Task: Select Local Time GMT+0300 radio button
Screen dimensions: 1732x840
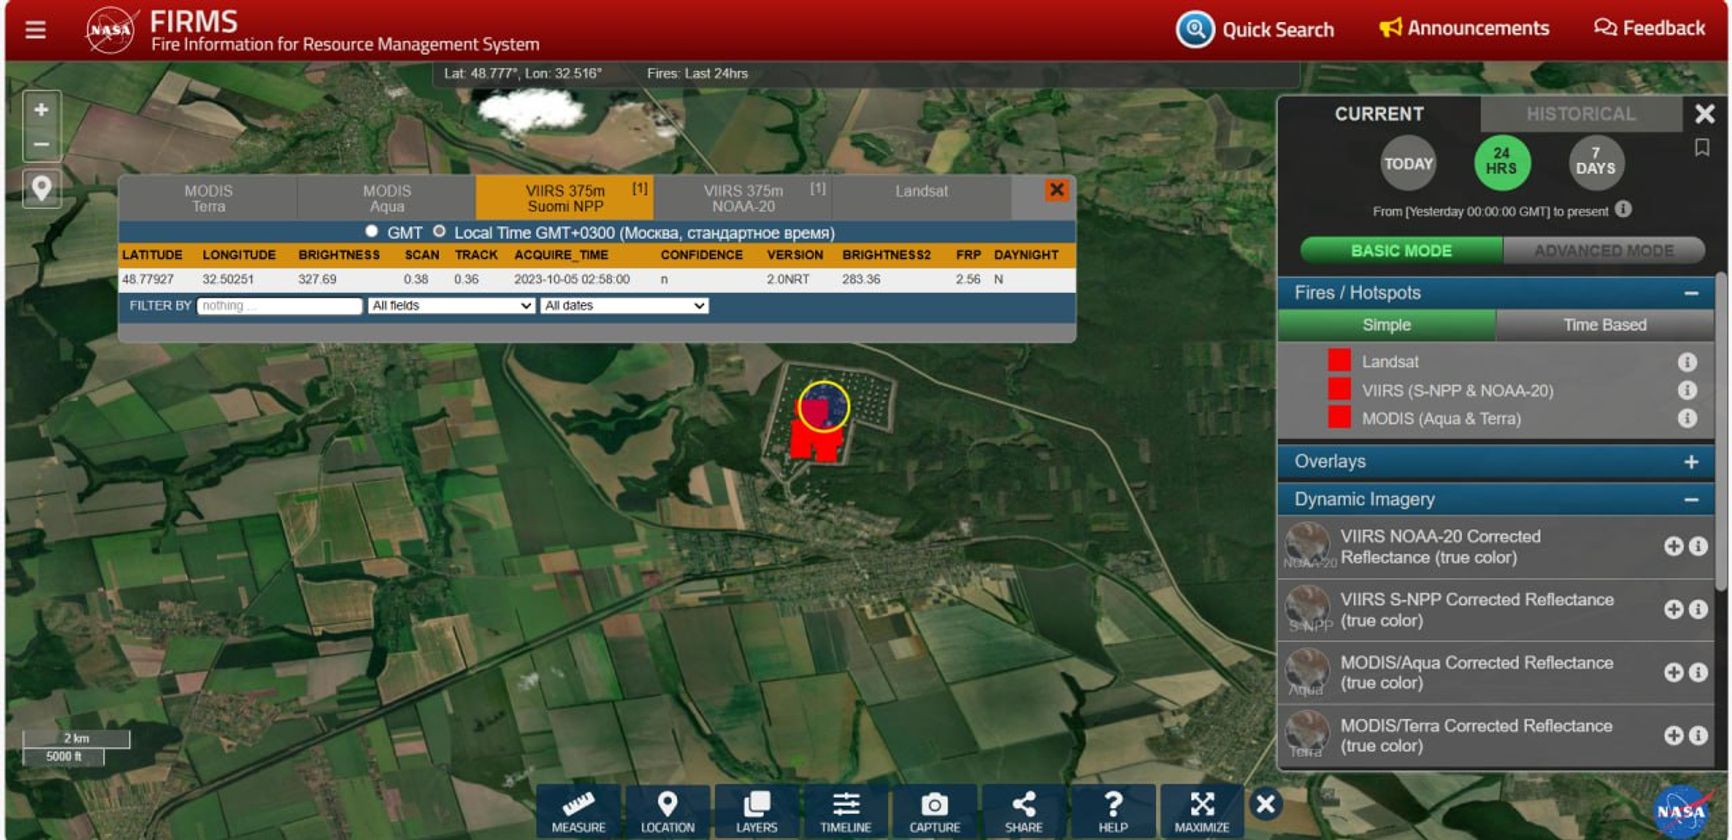Action: pos(439,232)
